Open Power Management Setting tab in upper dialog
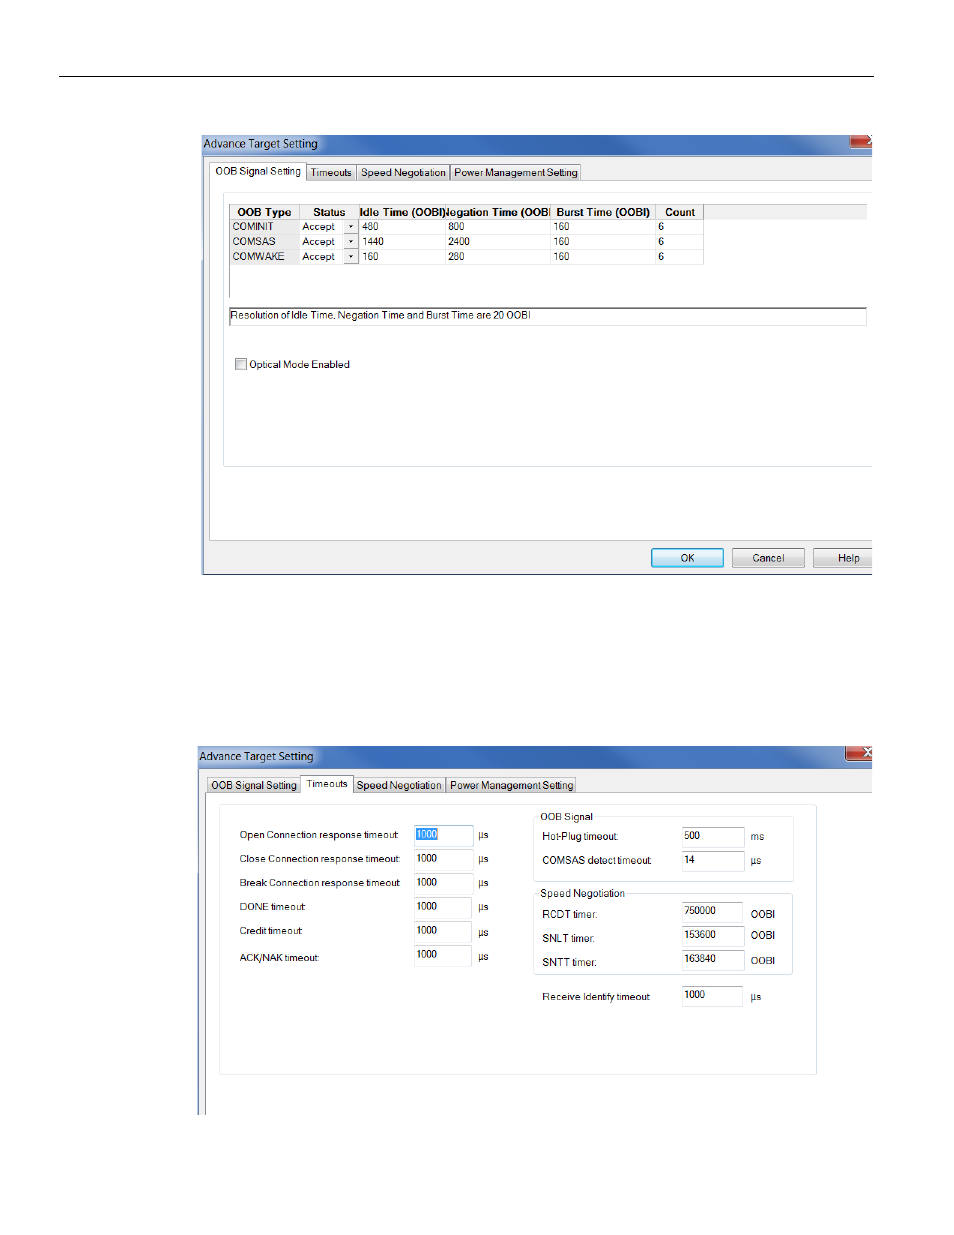This screenshot has height=1235, width=954. 516,173
